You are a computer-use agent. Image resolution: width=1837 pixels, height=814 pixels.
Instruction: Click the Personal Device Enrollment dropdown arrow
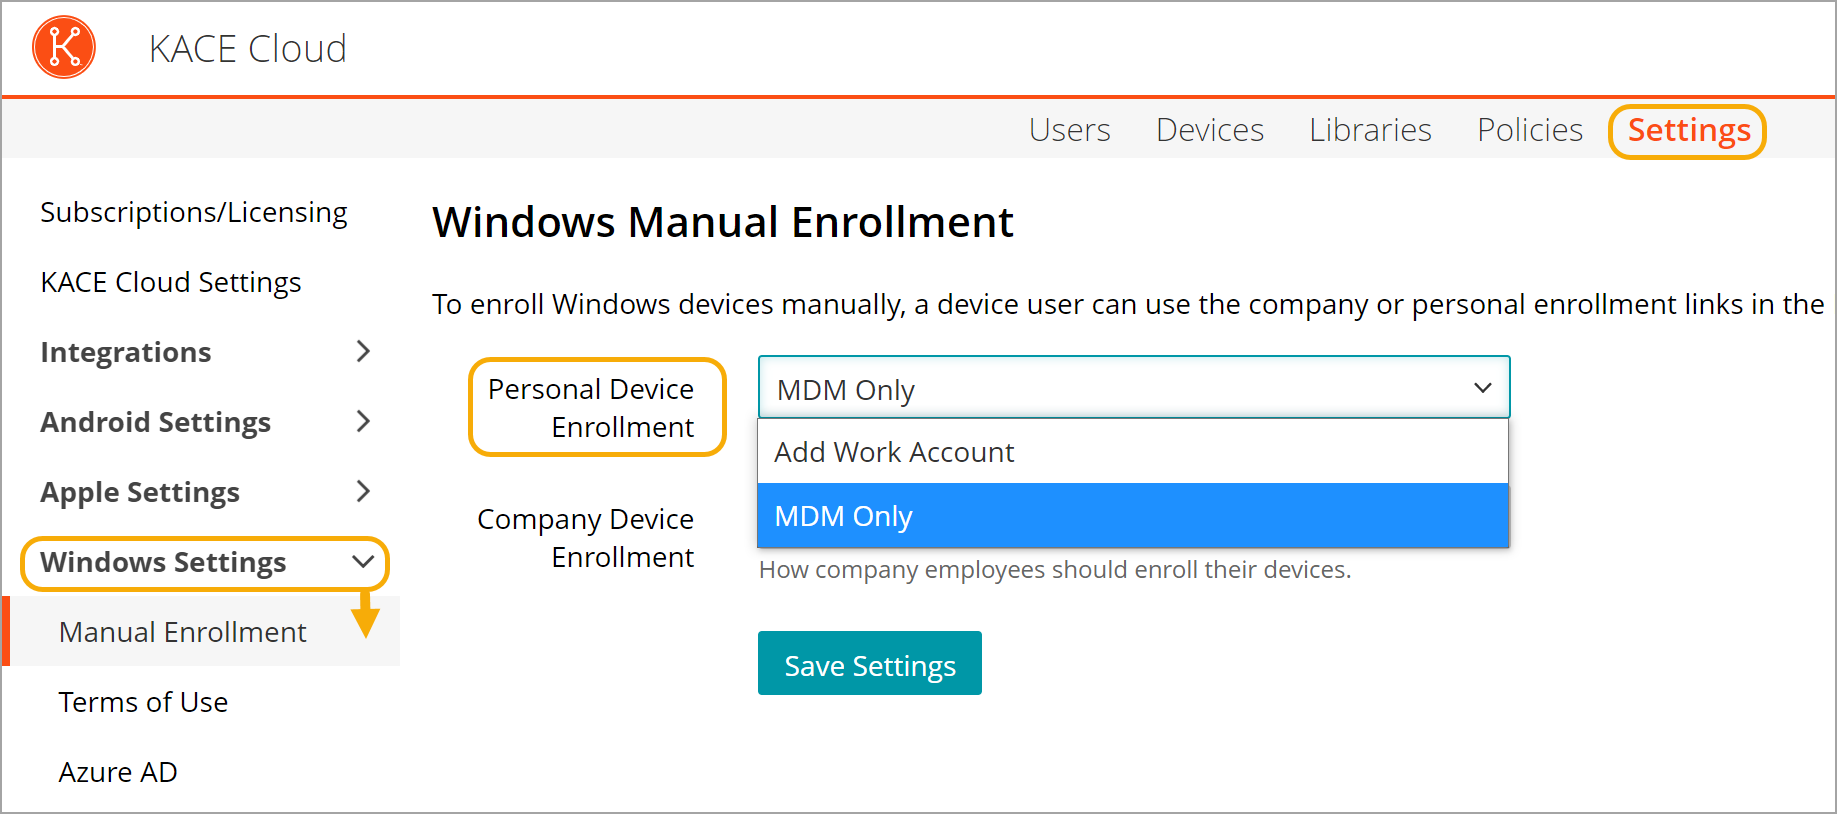pos(1482,388)
